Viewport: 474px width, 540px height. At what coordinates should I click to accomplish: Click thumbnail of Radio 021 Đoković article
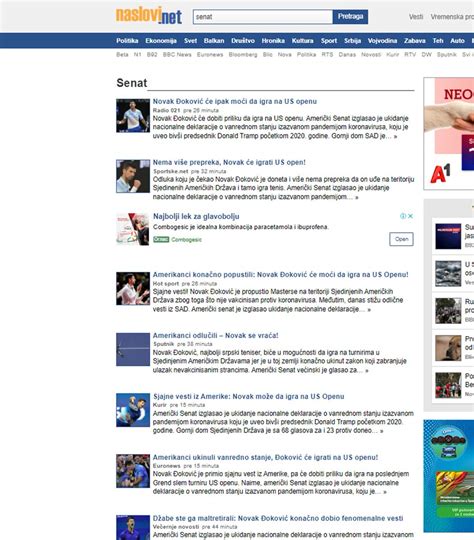[133, 116]
